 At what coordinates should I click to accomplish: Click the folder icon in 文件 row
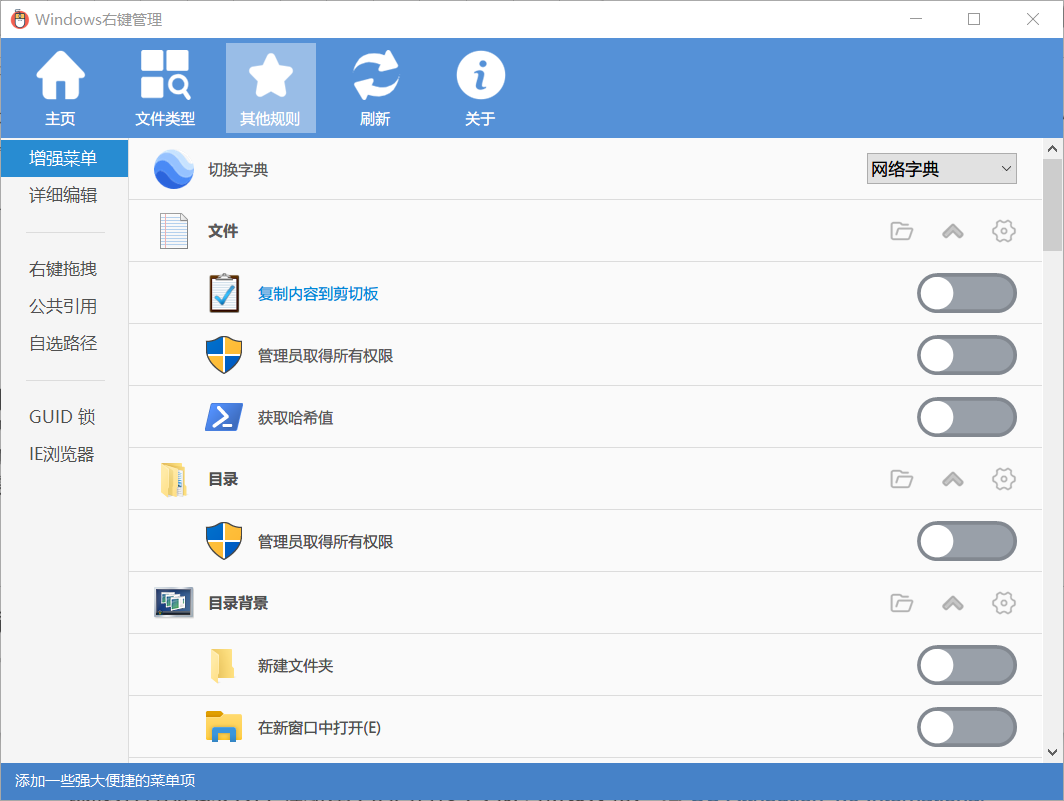[x=902, y=231]
